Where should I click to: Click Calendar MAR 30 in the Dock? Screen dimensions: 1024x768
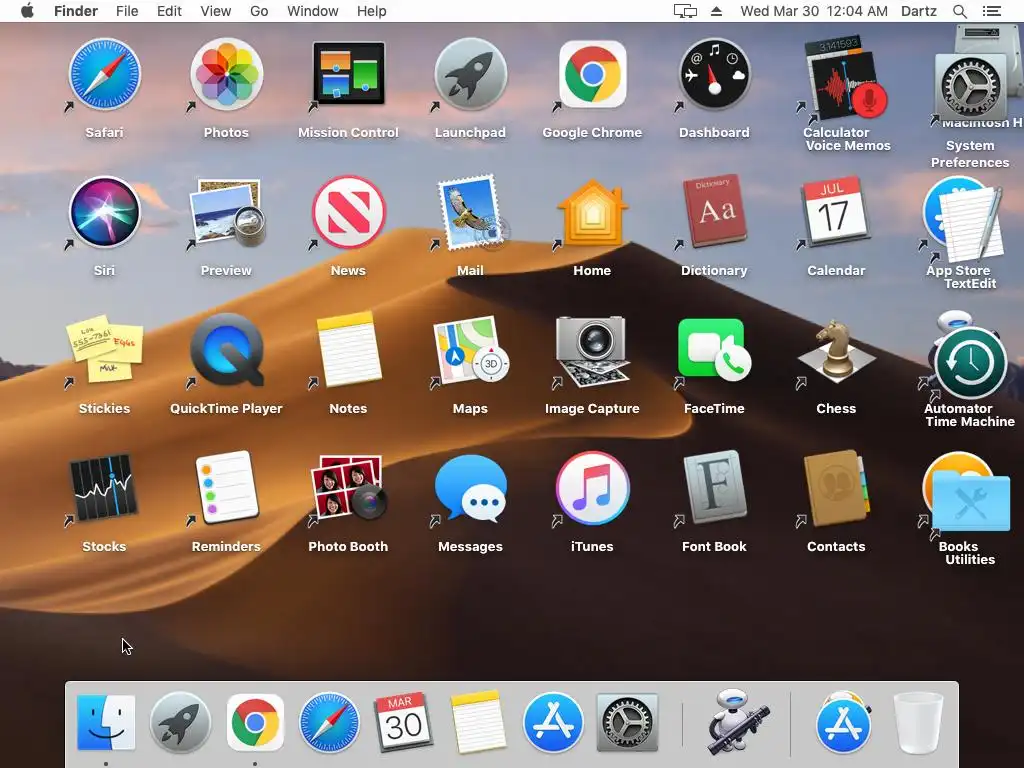pos(403,722)
